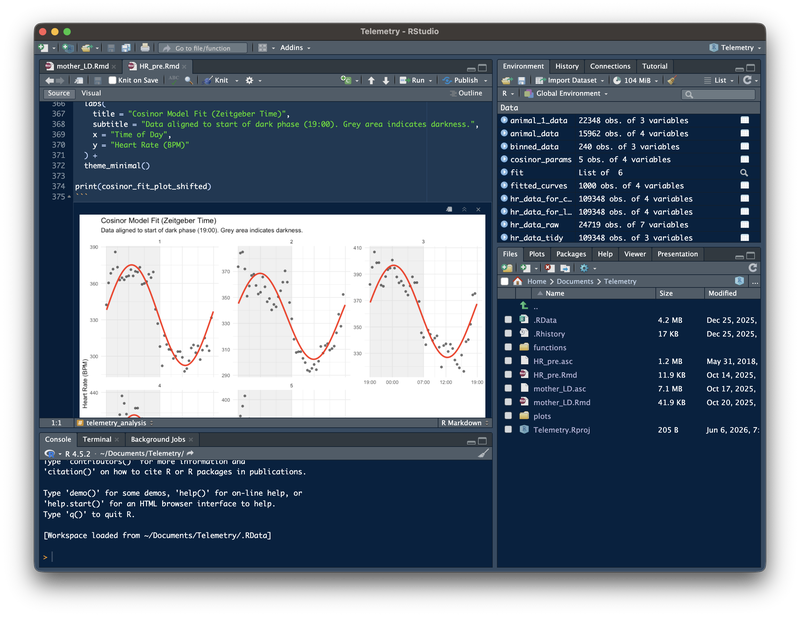Click the Print document icon
The image size is (800, 617).
point(145,47)
